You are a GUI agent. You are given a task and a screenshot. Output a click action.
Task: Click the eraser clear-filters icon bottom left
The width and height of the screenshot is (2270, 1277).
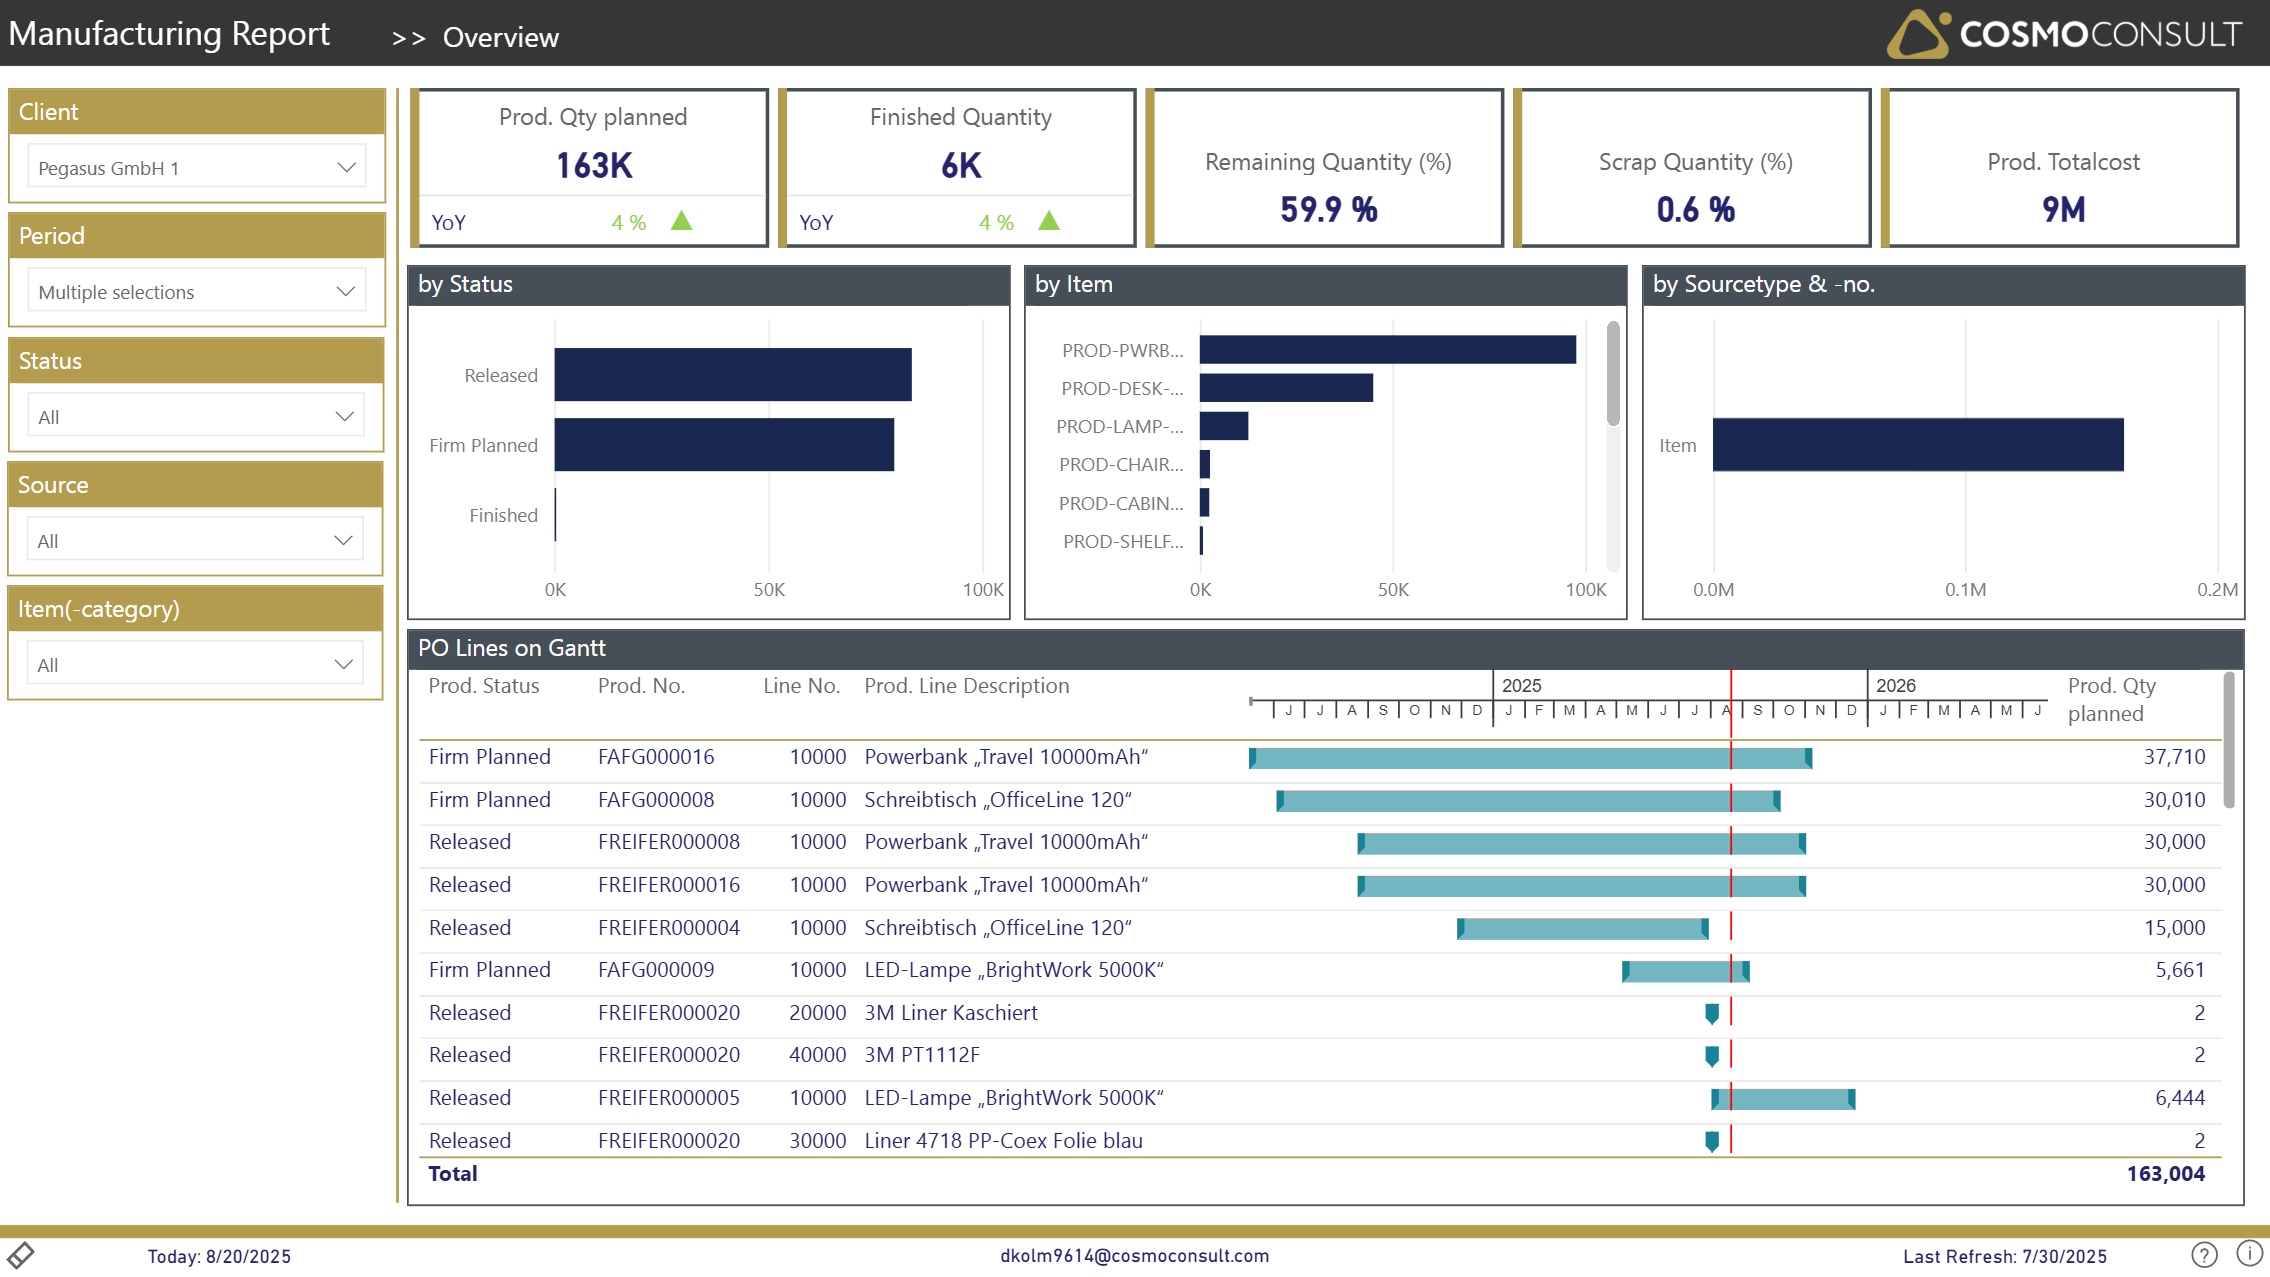point(21,1254)
